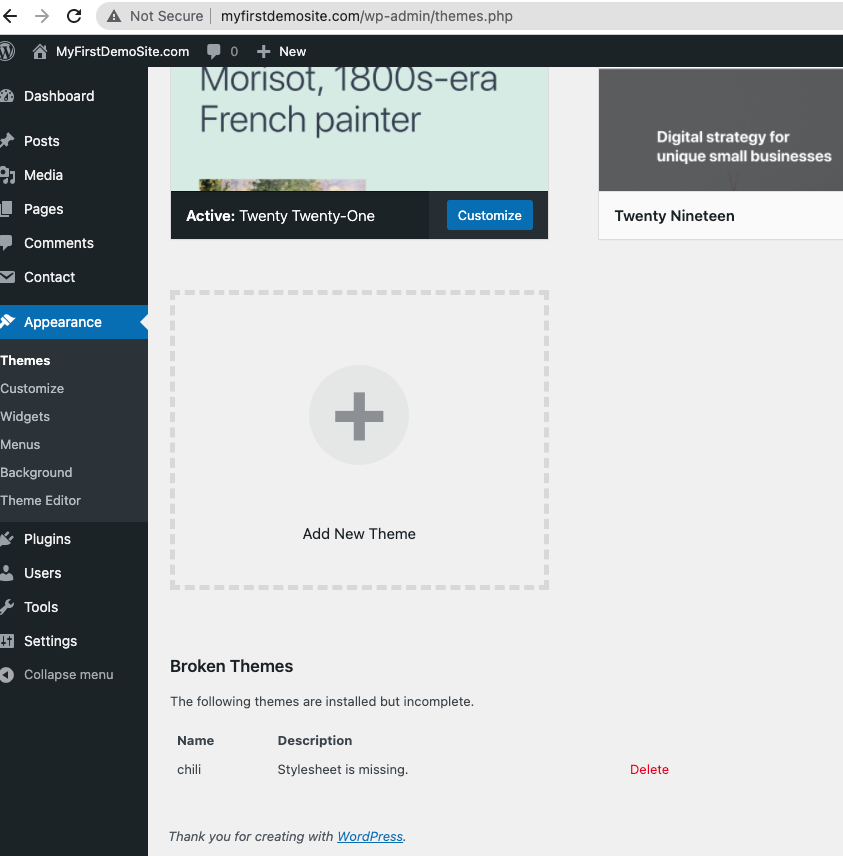Click the Tools wrench icon
Image resolution: width=843 pixels, height=856 pixels.
[7, 607]
